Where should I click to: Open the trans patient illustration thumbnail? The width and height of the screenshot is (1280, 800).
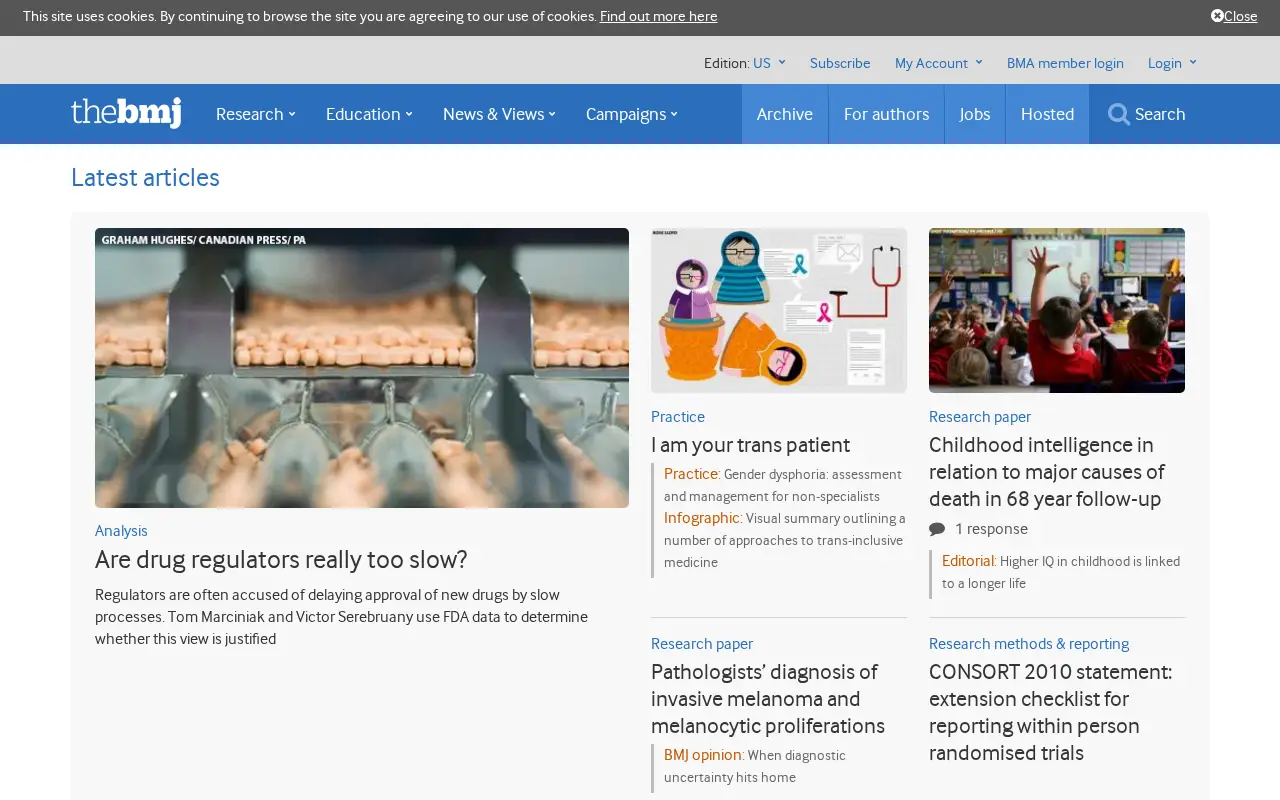(779, 310)
